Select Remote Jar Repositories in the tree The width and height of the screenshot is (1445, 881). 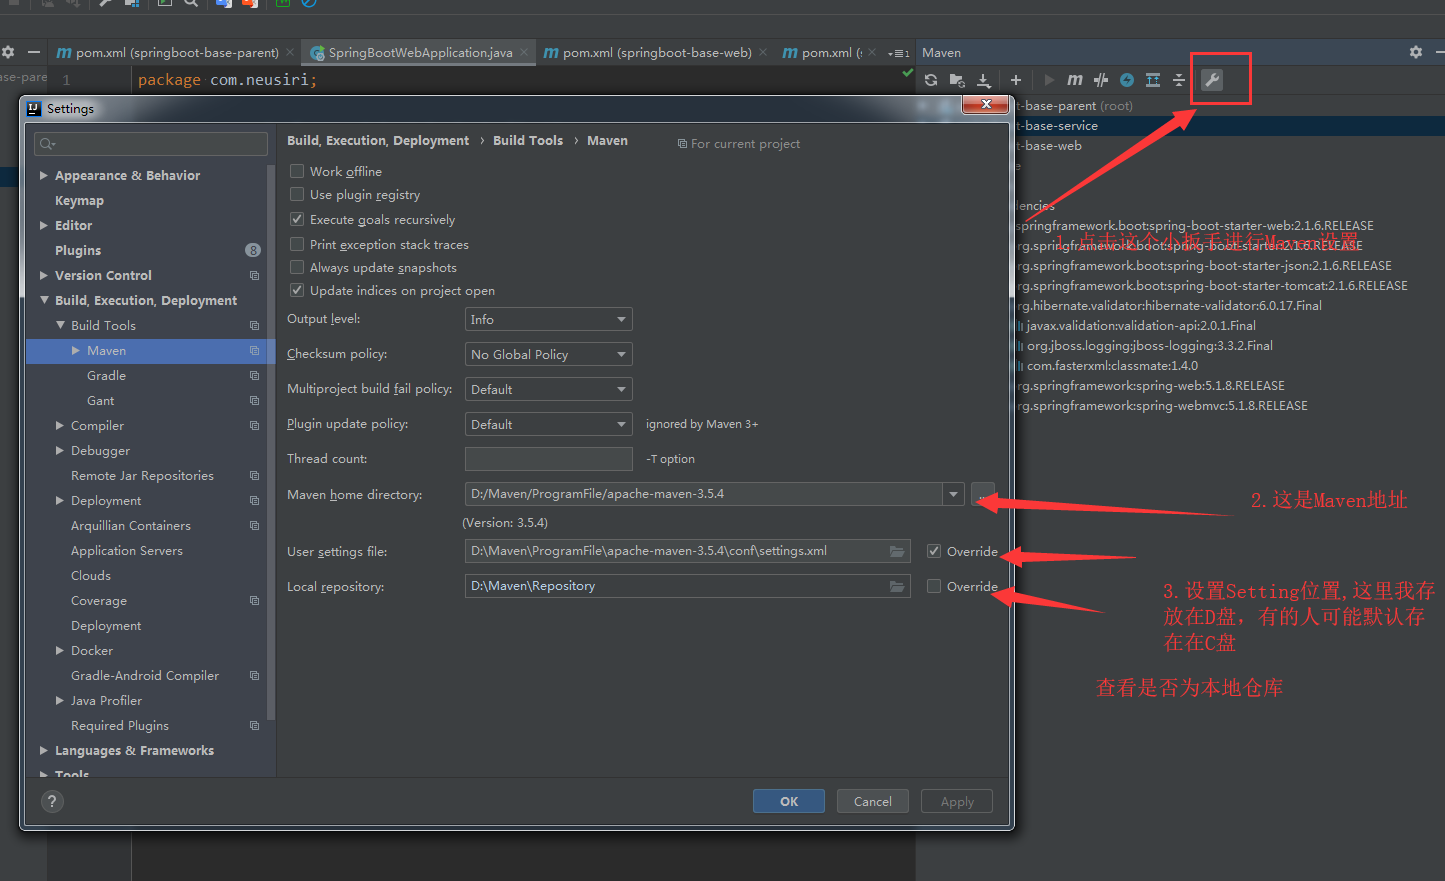(142, 475)
